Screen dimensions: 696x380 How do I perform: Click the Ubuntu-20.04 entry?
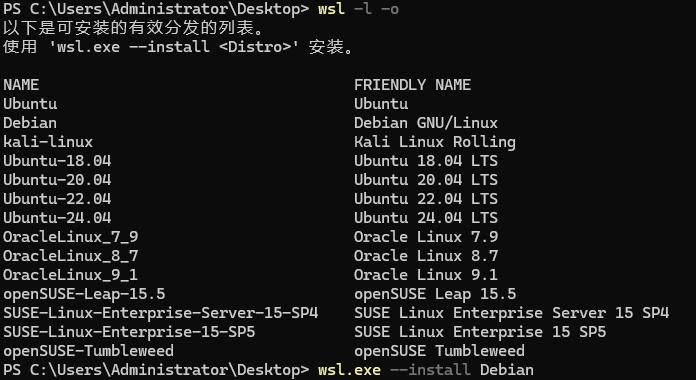[57, 180]
